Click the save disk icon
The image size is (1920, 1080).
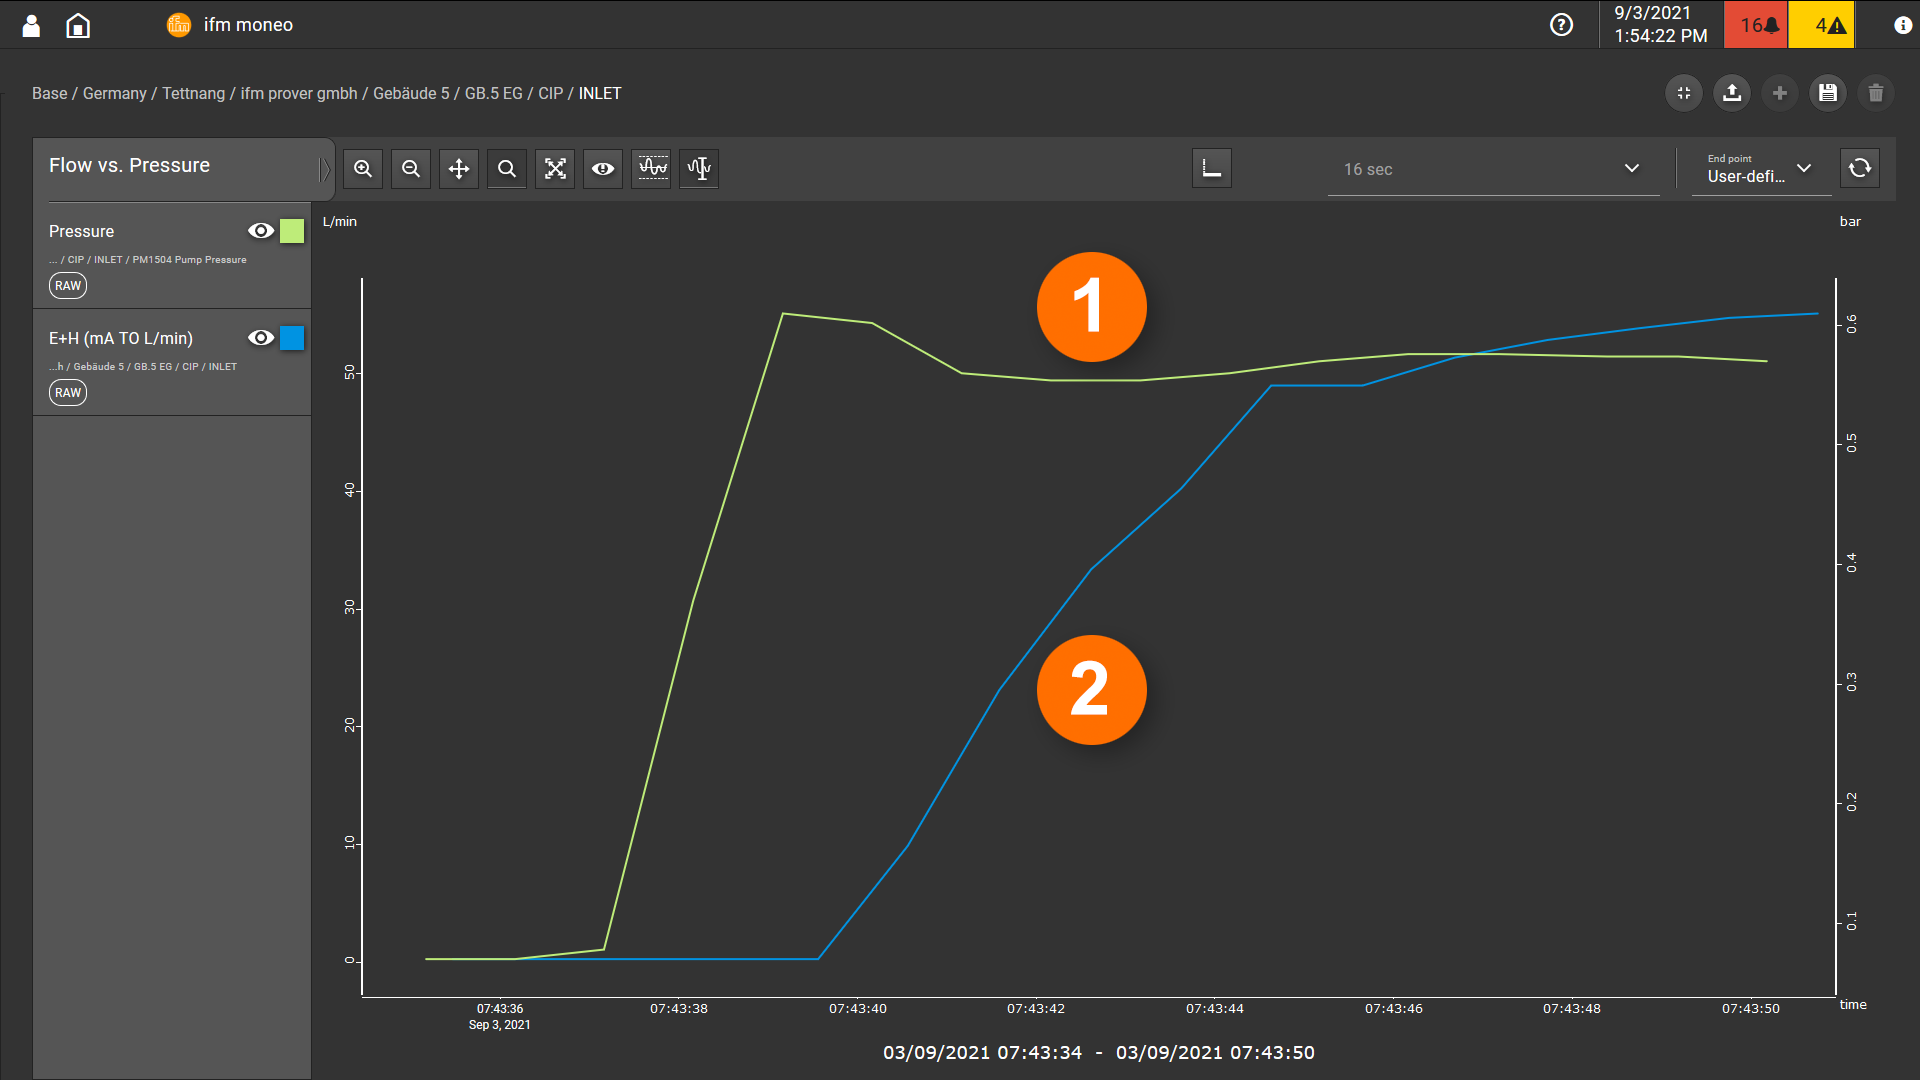pyautogui.click(x=1828, y=93)
